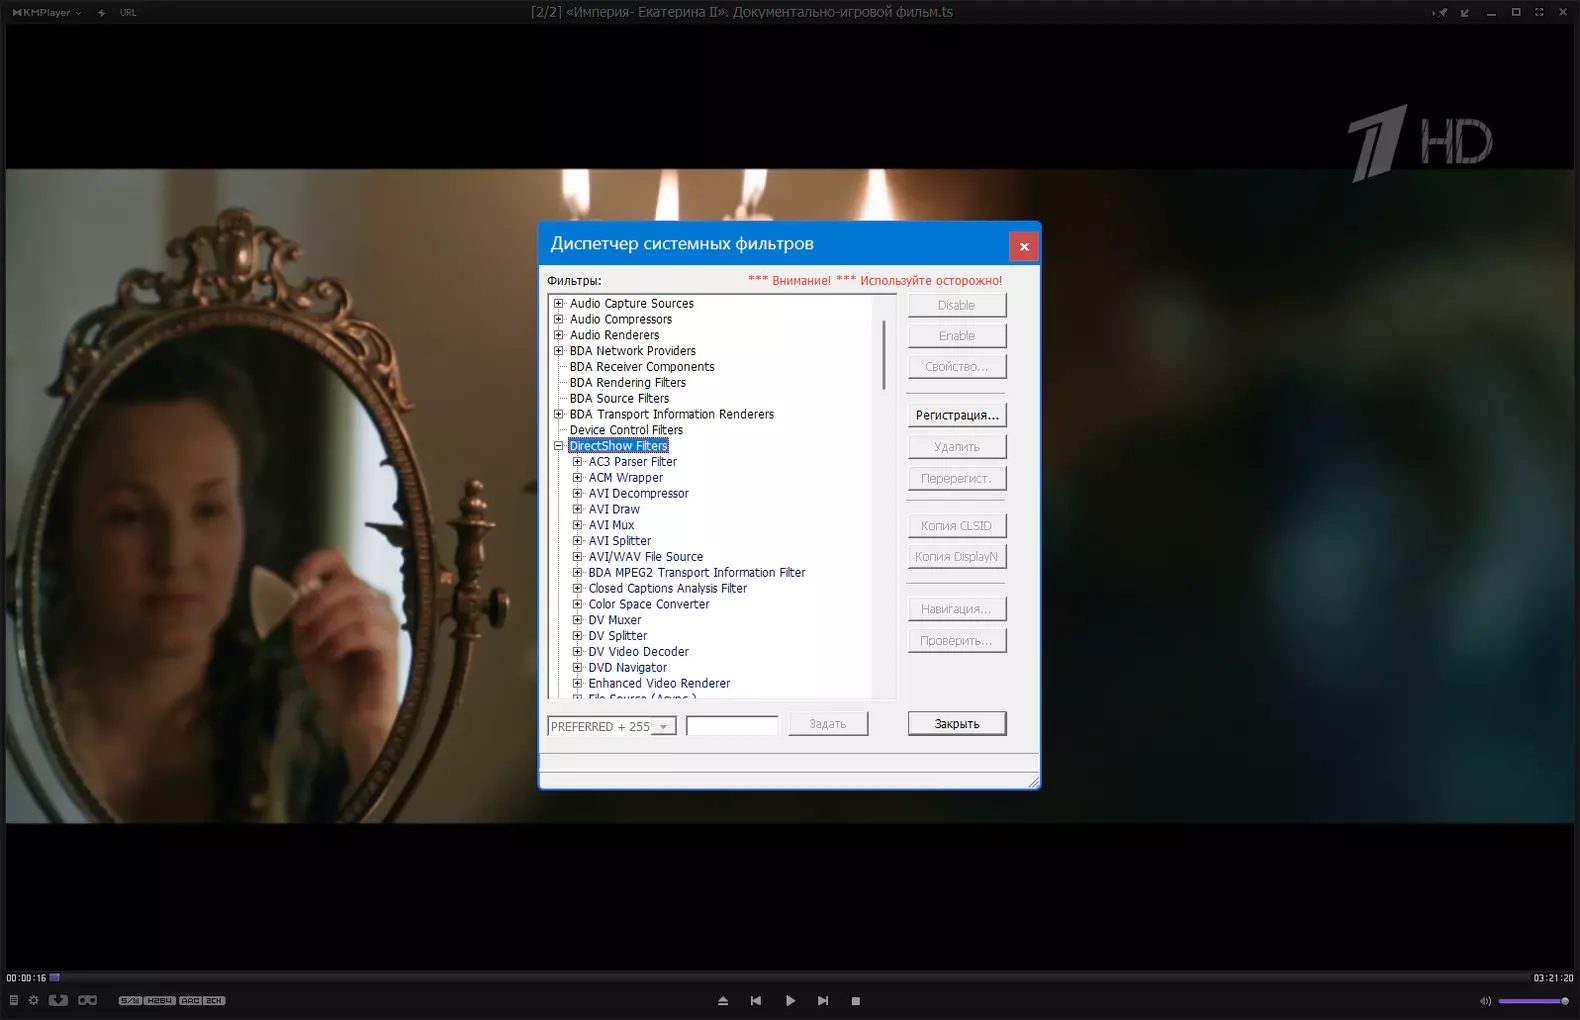Click the Закрыть close button

pos(957,724)
